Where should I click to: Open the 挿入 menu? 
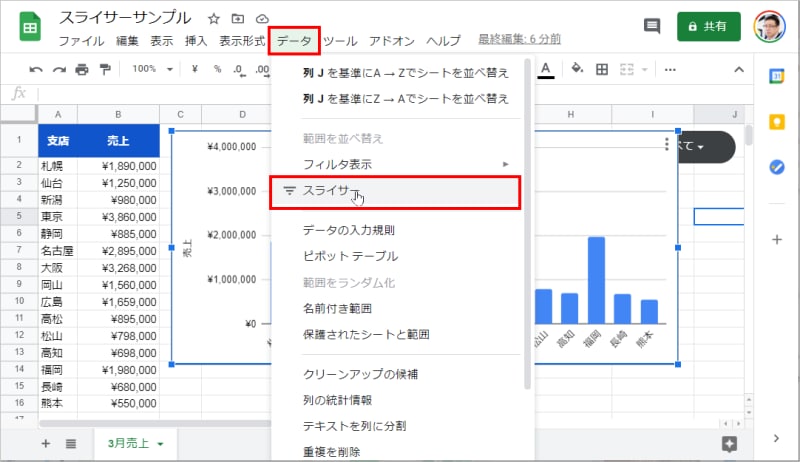pos(196,41)
